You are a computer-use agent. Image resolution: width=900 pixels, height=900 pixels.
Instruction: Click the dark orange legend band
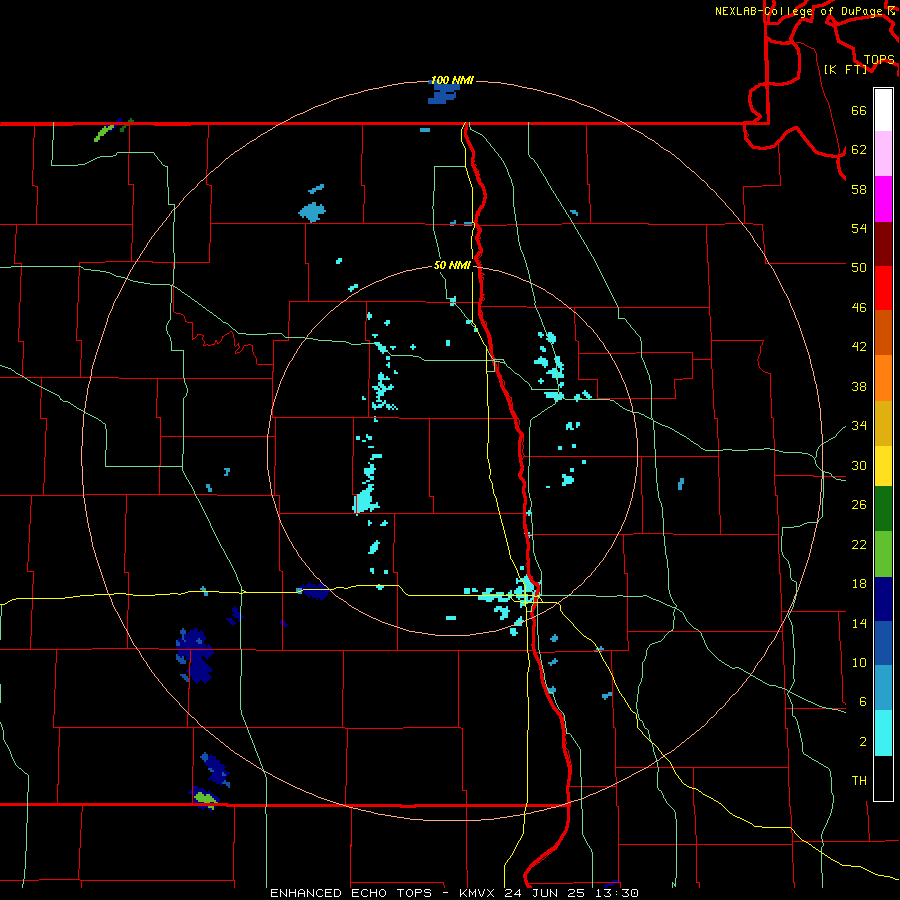(883, 333)
